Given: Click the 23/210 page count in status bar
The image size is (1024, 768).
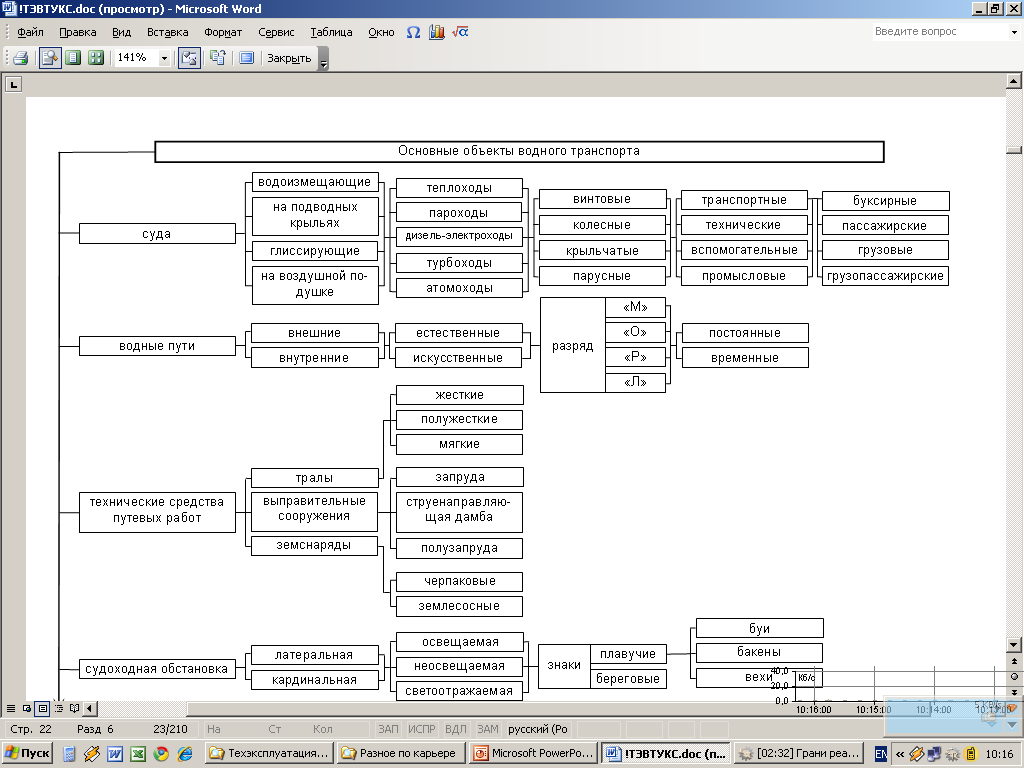Looking at the screenshot, I should (x=170, y=729).
